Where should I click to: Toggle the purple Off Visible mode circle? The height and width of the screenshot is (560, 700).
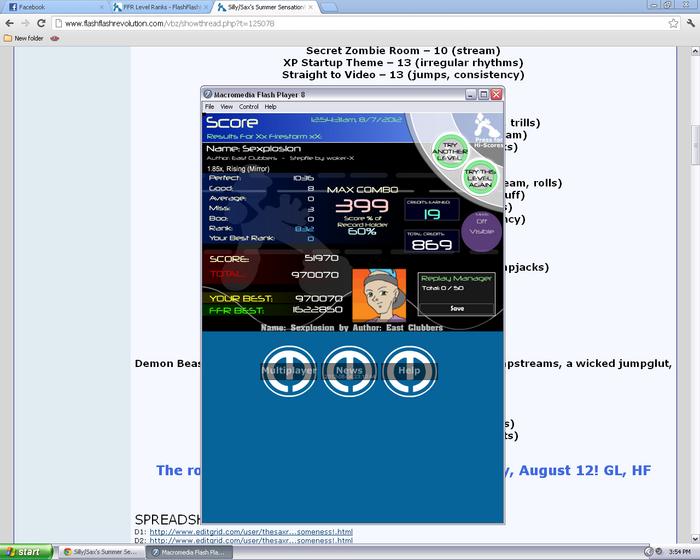click(481, 231)
